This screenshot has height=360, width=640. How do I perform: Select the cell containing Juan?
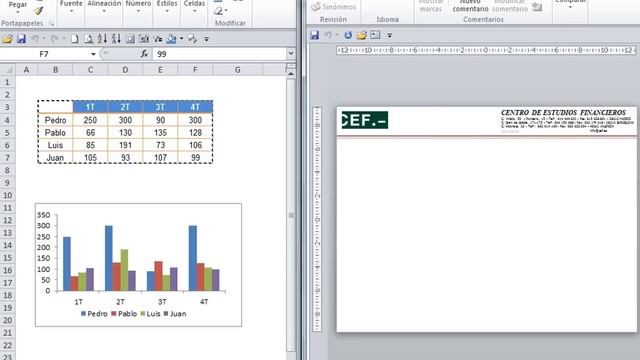(55, 158)
